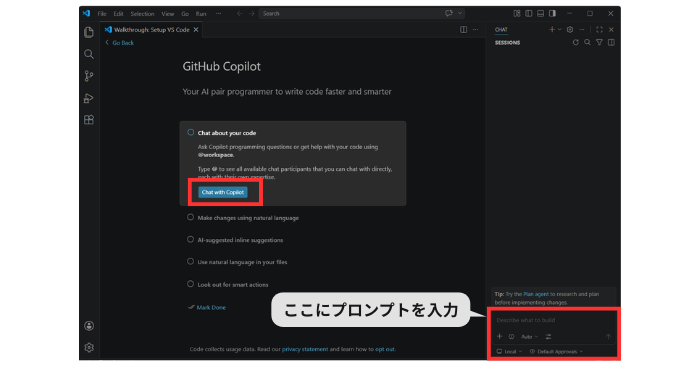Click the GitHub Copilot heading
Viewport: 698px width, 365px height.
pyautogui.click(x=222, y=66)
